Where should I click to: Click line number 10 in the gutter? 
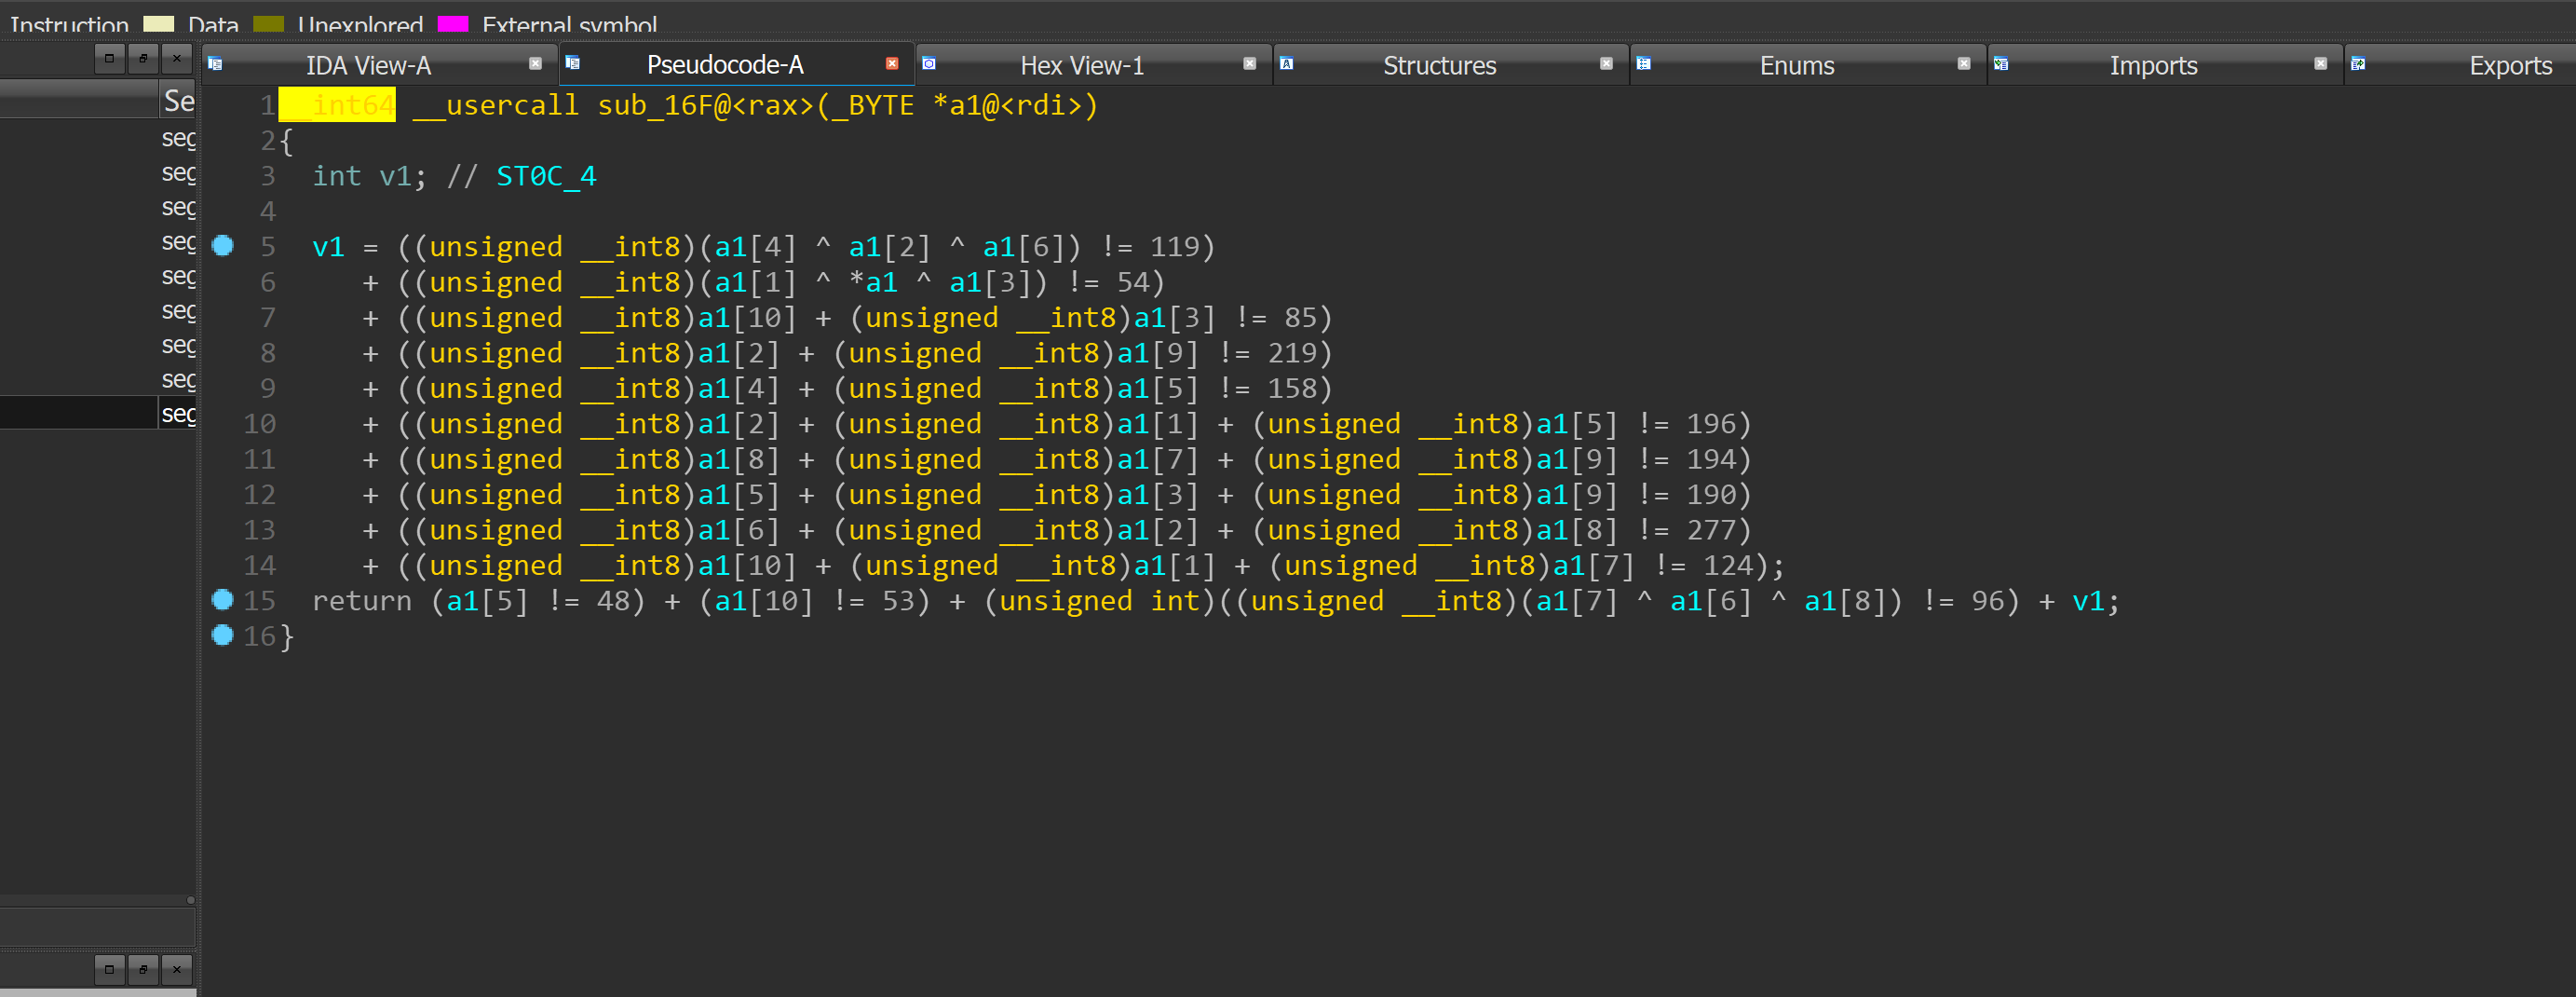(x=259, y=424)
